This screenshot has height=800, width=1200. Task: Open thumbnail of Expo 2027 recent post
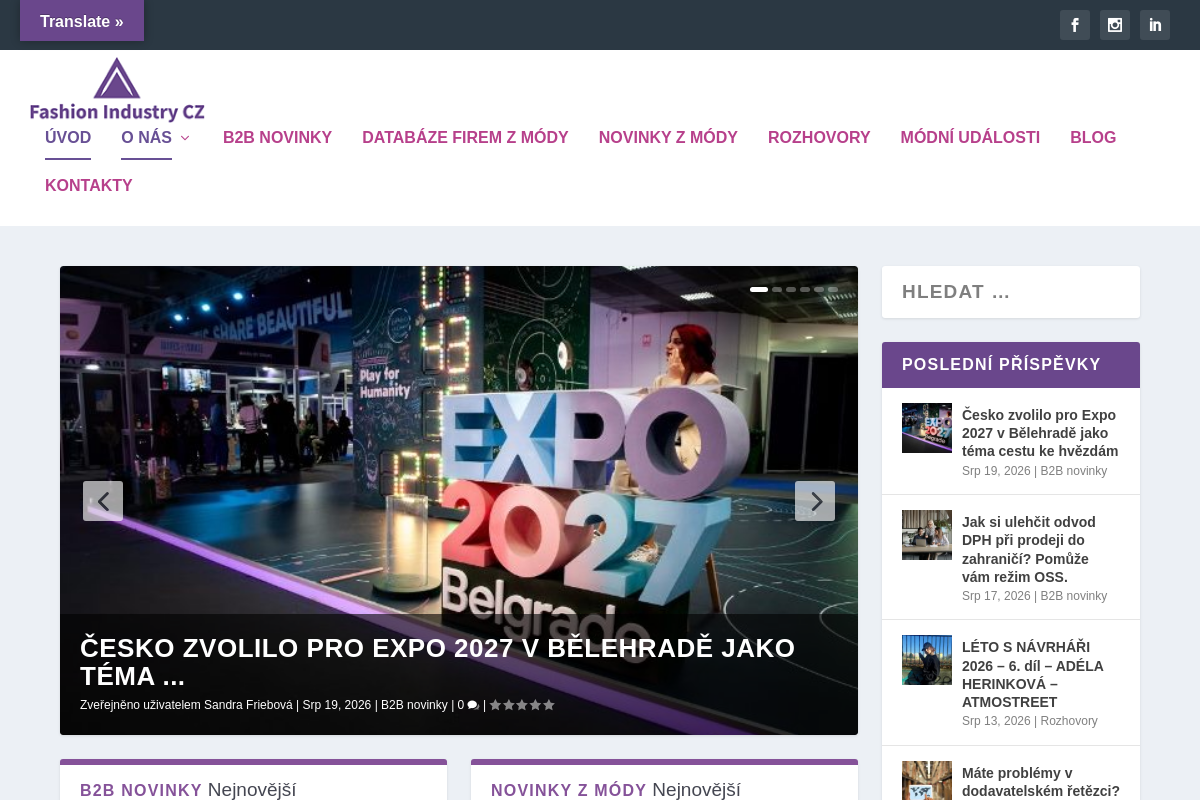tap(927, 428)
